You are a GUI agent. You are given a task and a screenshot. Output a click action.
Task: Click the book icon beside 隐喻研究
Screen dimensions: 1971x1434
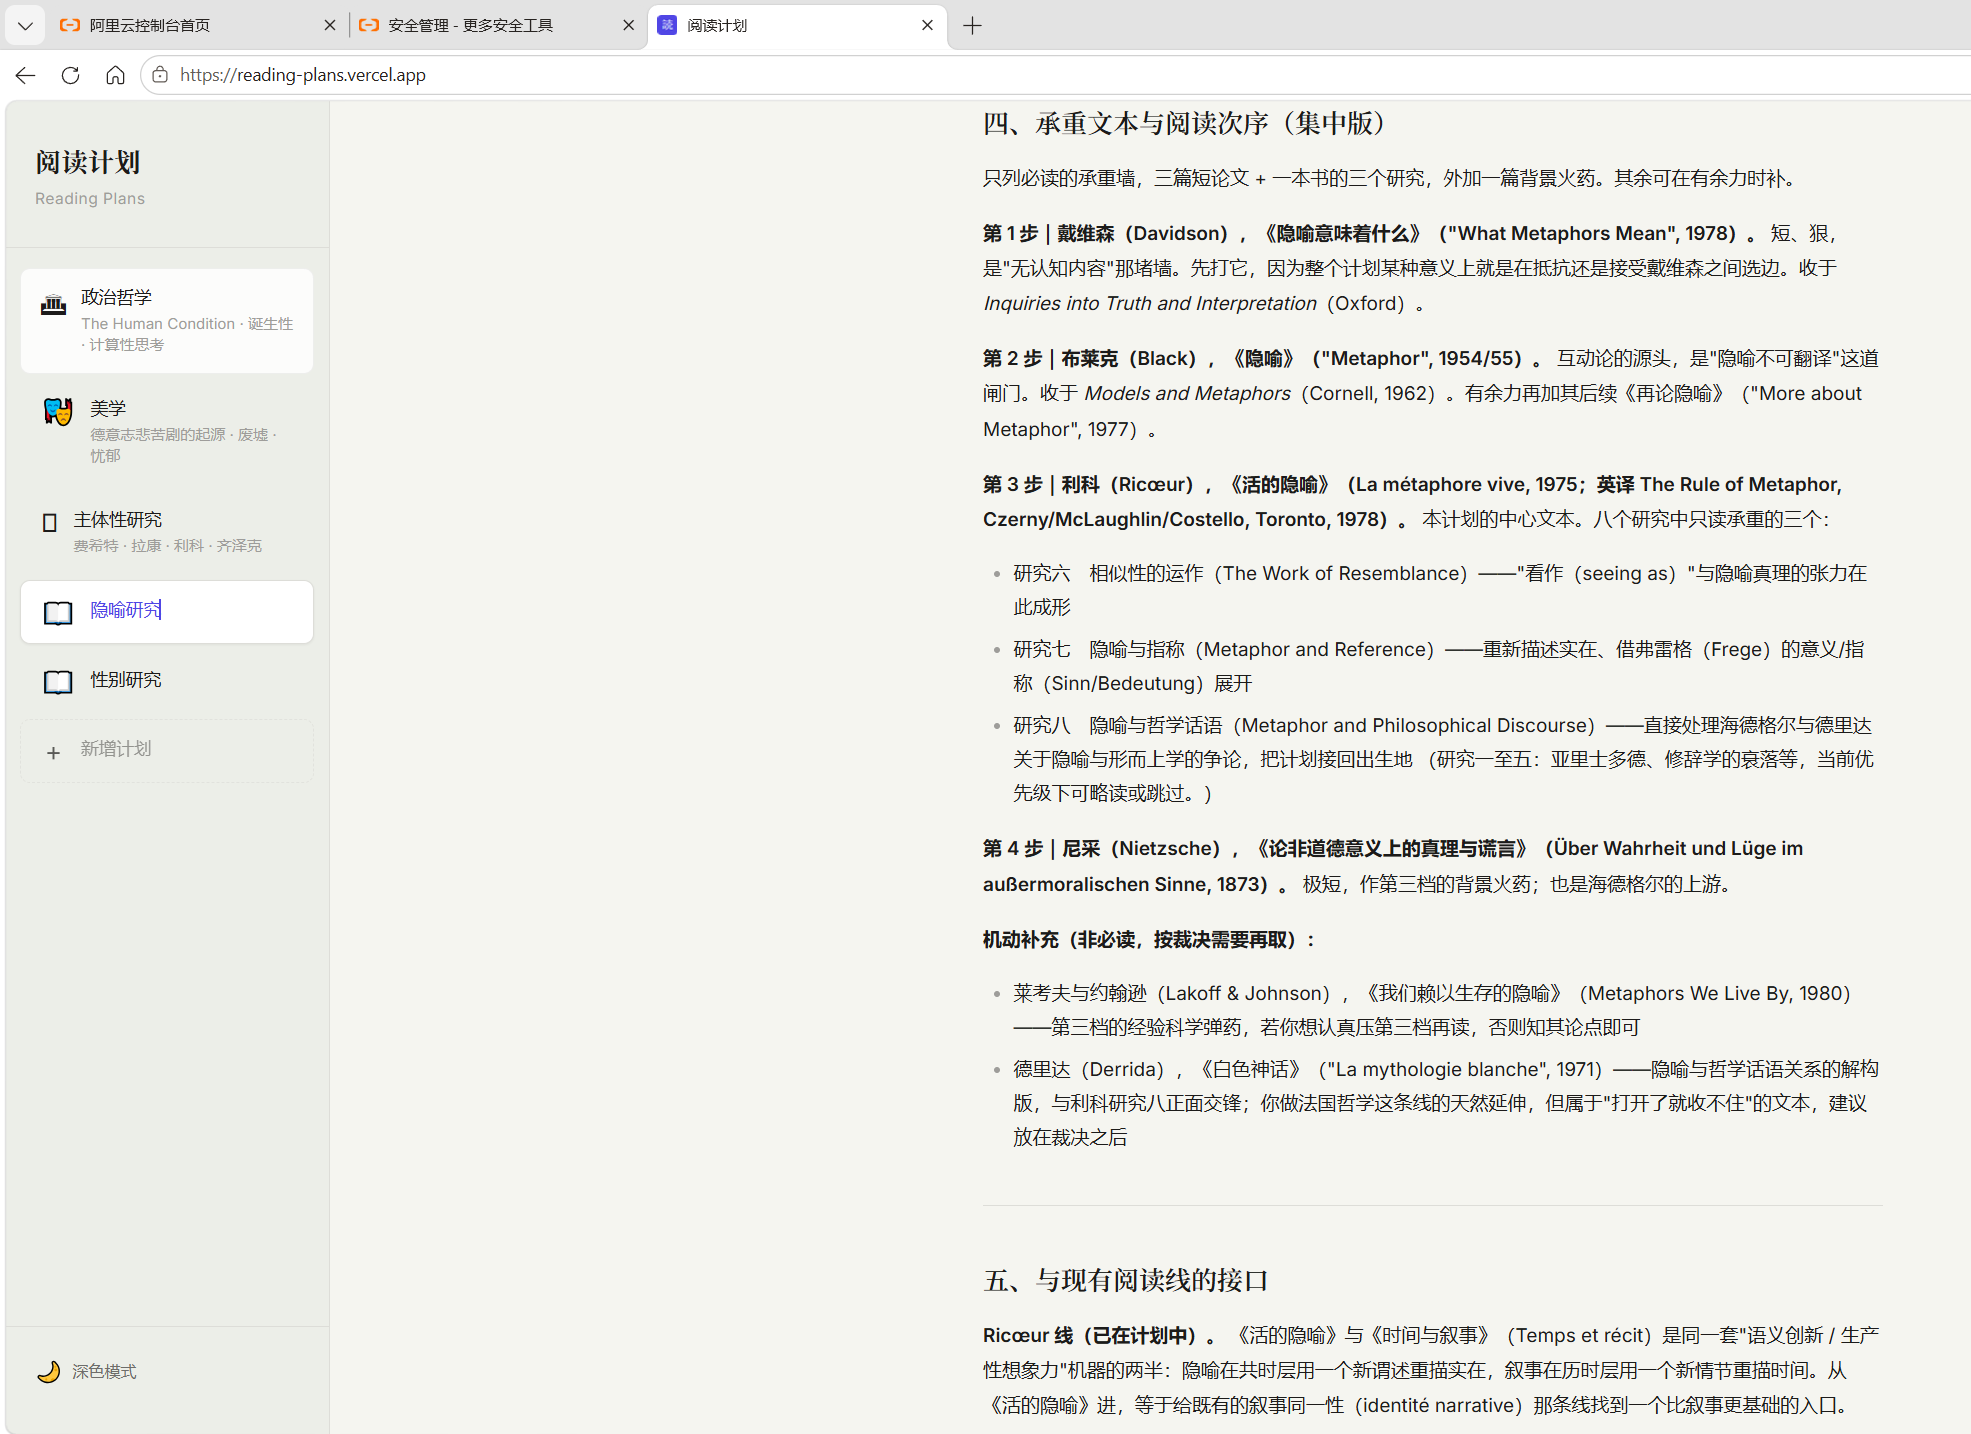[x=58, y=612]
